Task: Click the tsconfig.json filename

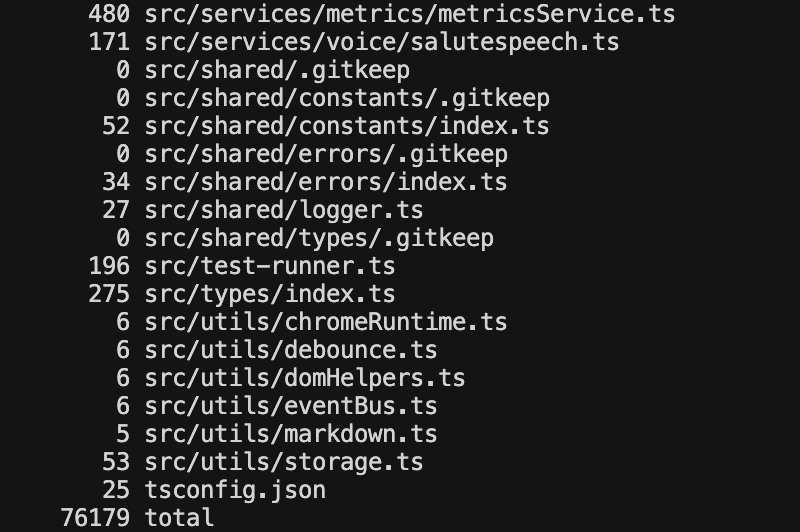Action: click(234, 490)
